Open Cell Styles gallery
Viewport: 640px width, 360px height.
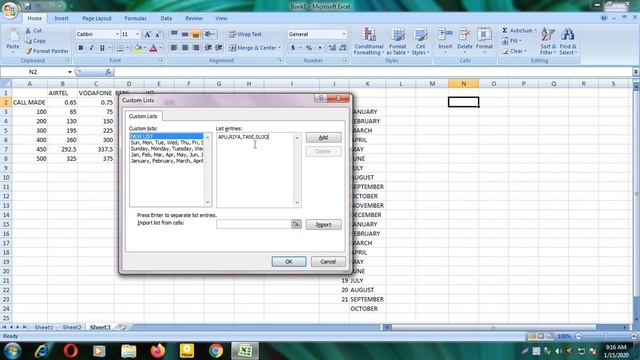(x=420, y=41)
